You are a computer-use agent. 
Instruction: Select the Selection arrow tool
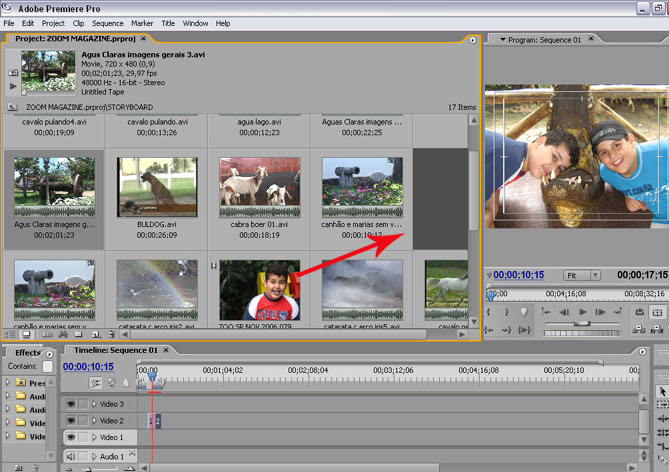(662, 391)
